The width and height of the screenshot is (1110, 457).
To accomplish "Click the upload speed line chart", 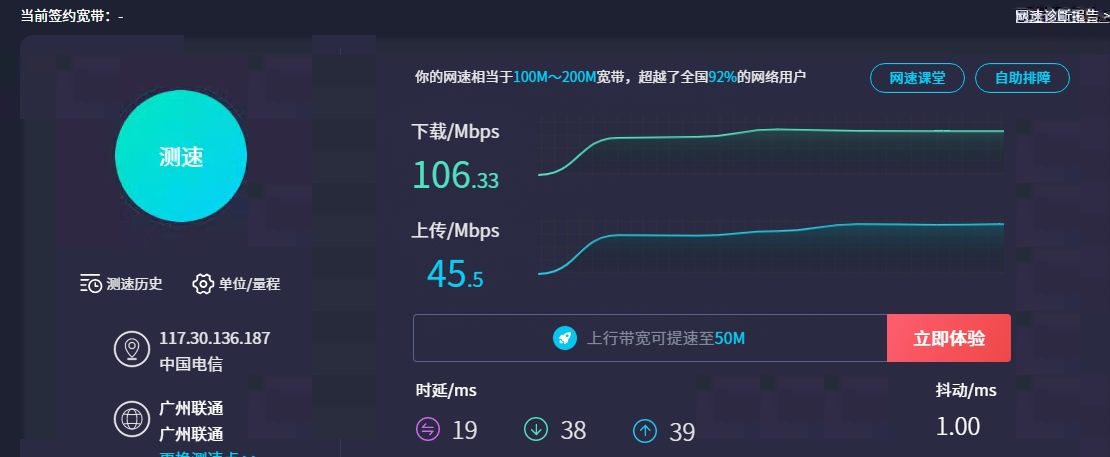I will (x=770, y=243).
